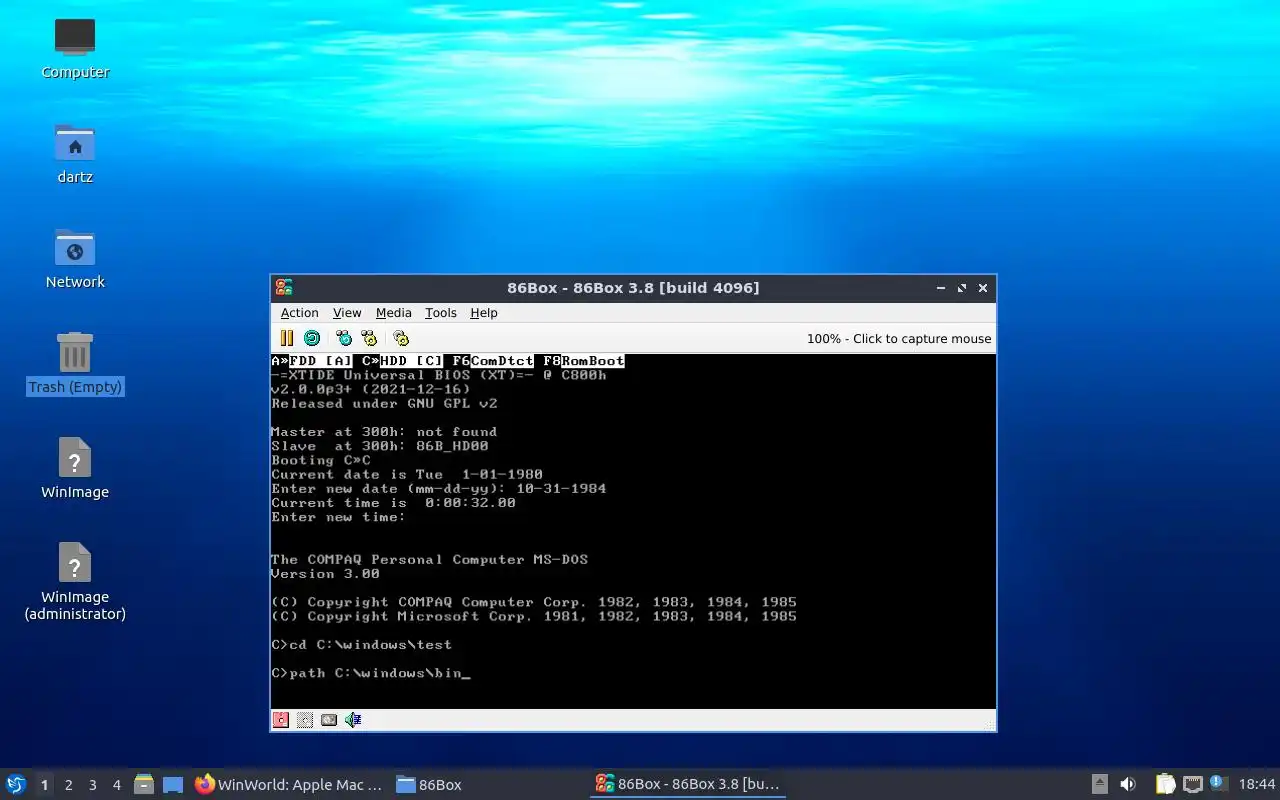1280x800 pixels.
Task: Maximize the 86Box window
Action: [x=962, y=288]
